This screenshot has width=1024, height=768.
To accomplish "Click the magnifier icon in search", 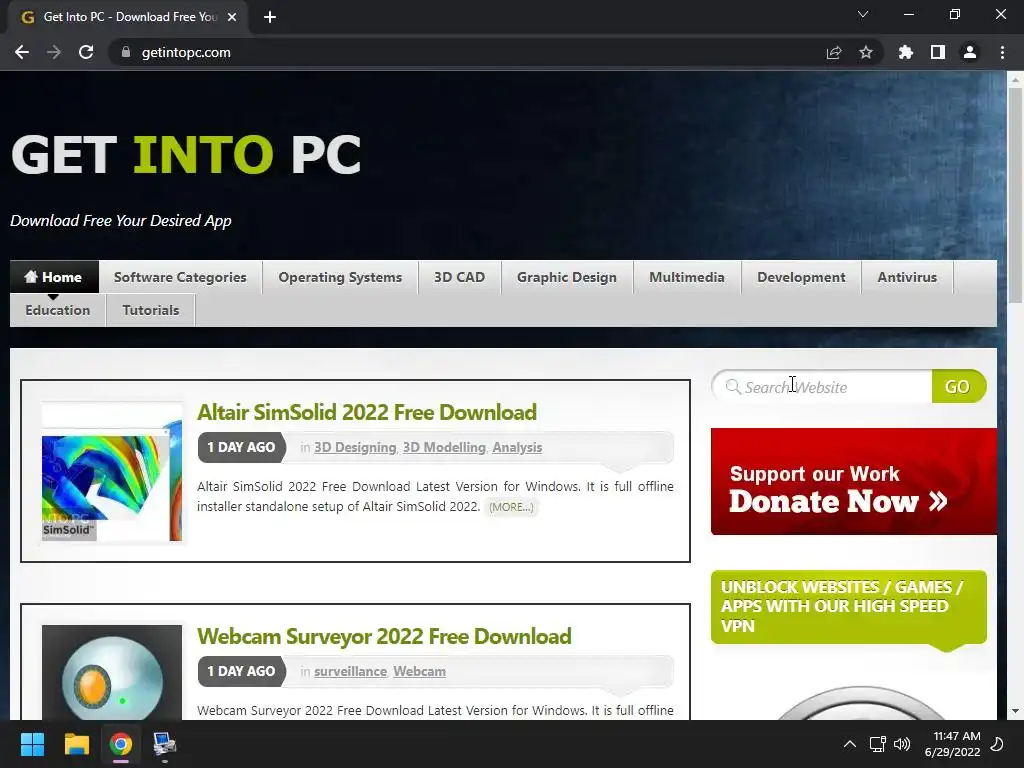I will (x=733, y=387).
